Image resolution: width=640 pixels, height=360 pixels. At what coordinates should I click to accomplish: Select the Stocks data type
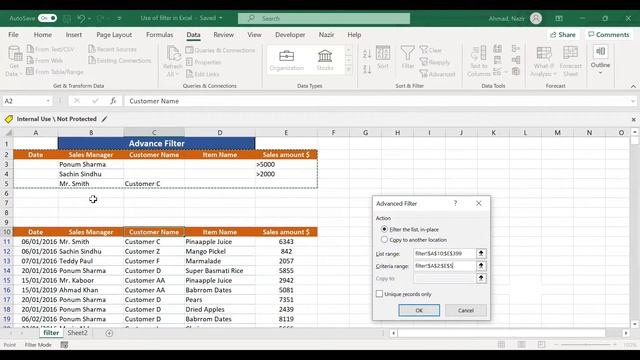[325, 60]
